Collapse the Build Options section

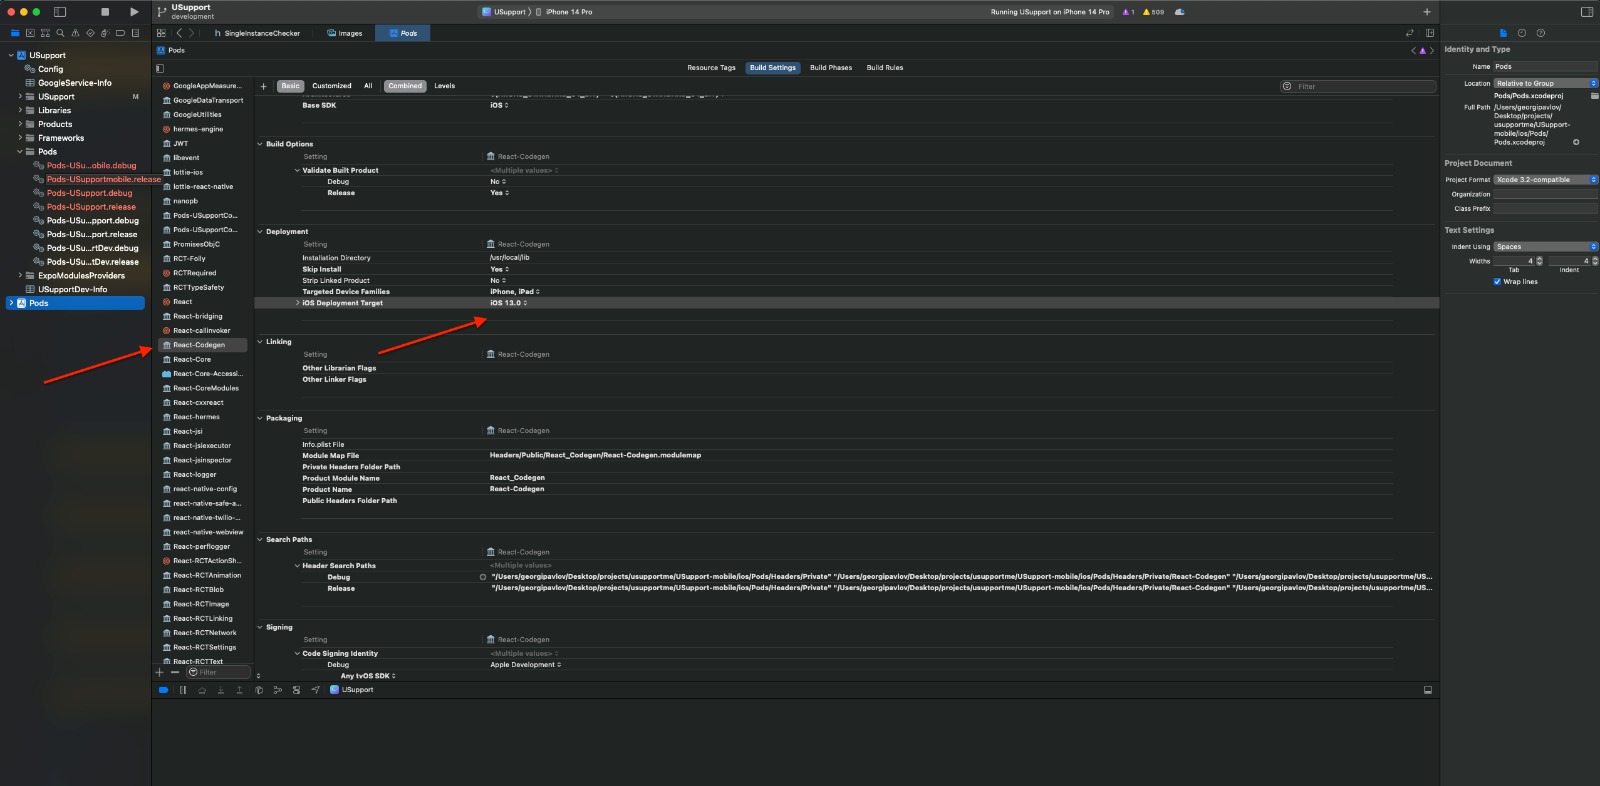click(260, 144)
